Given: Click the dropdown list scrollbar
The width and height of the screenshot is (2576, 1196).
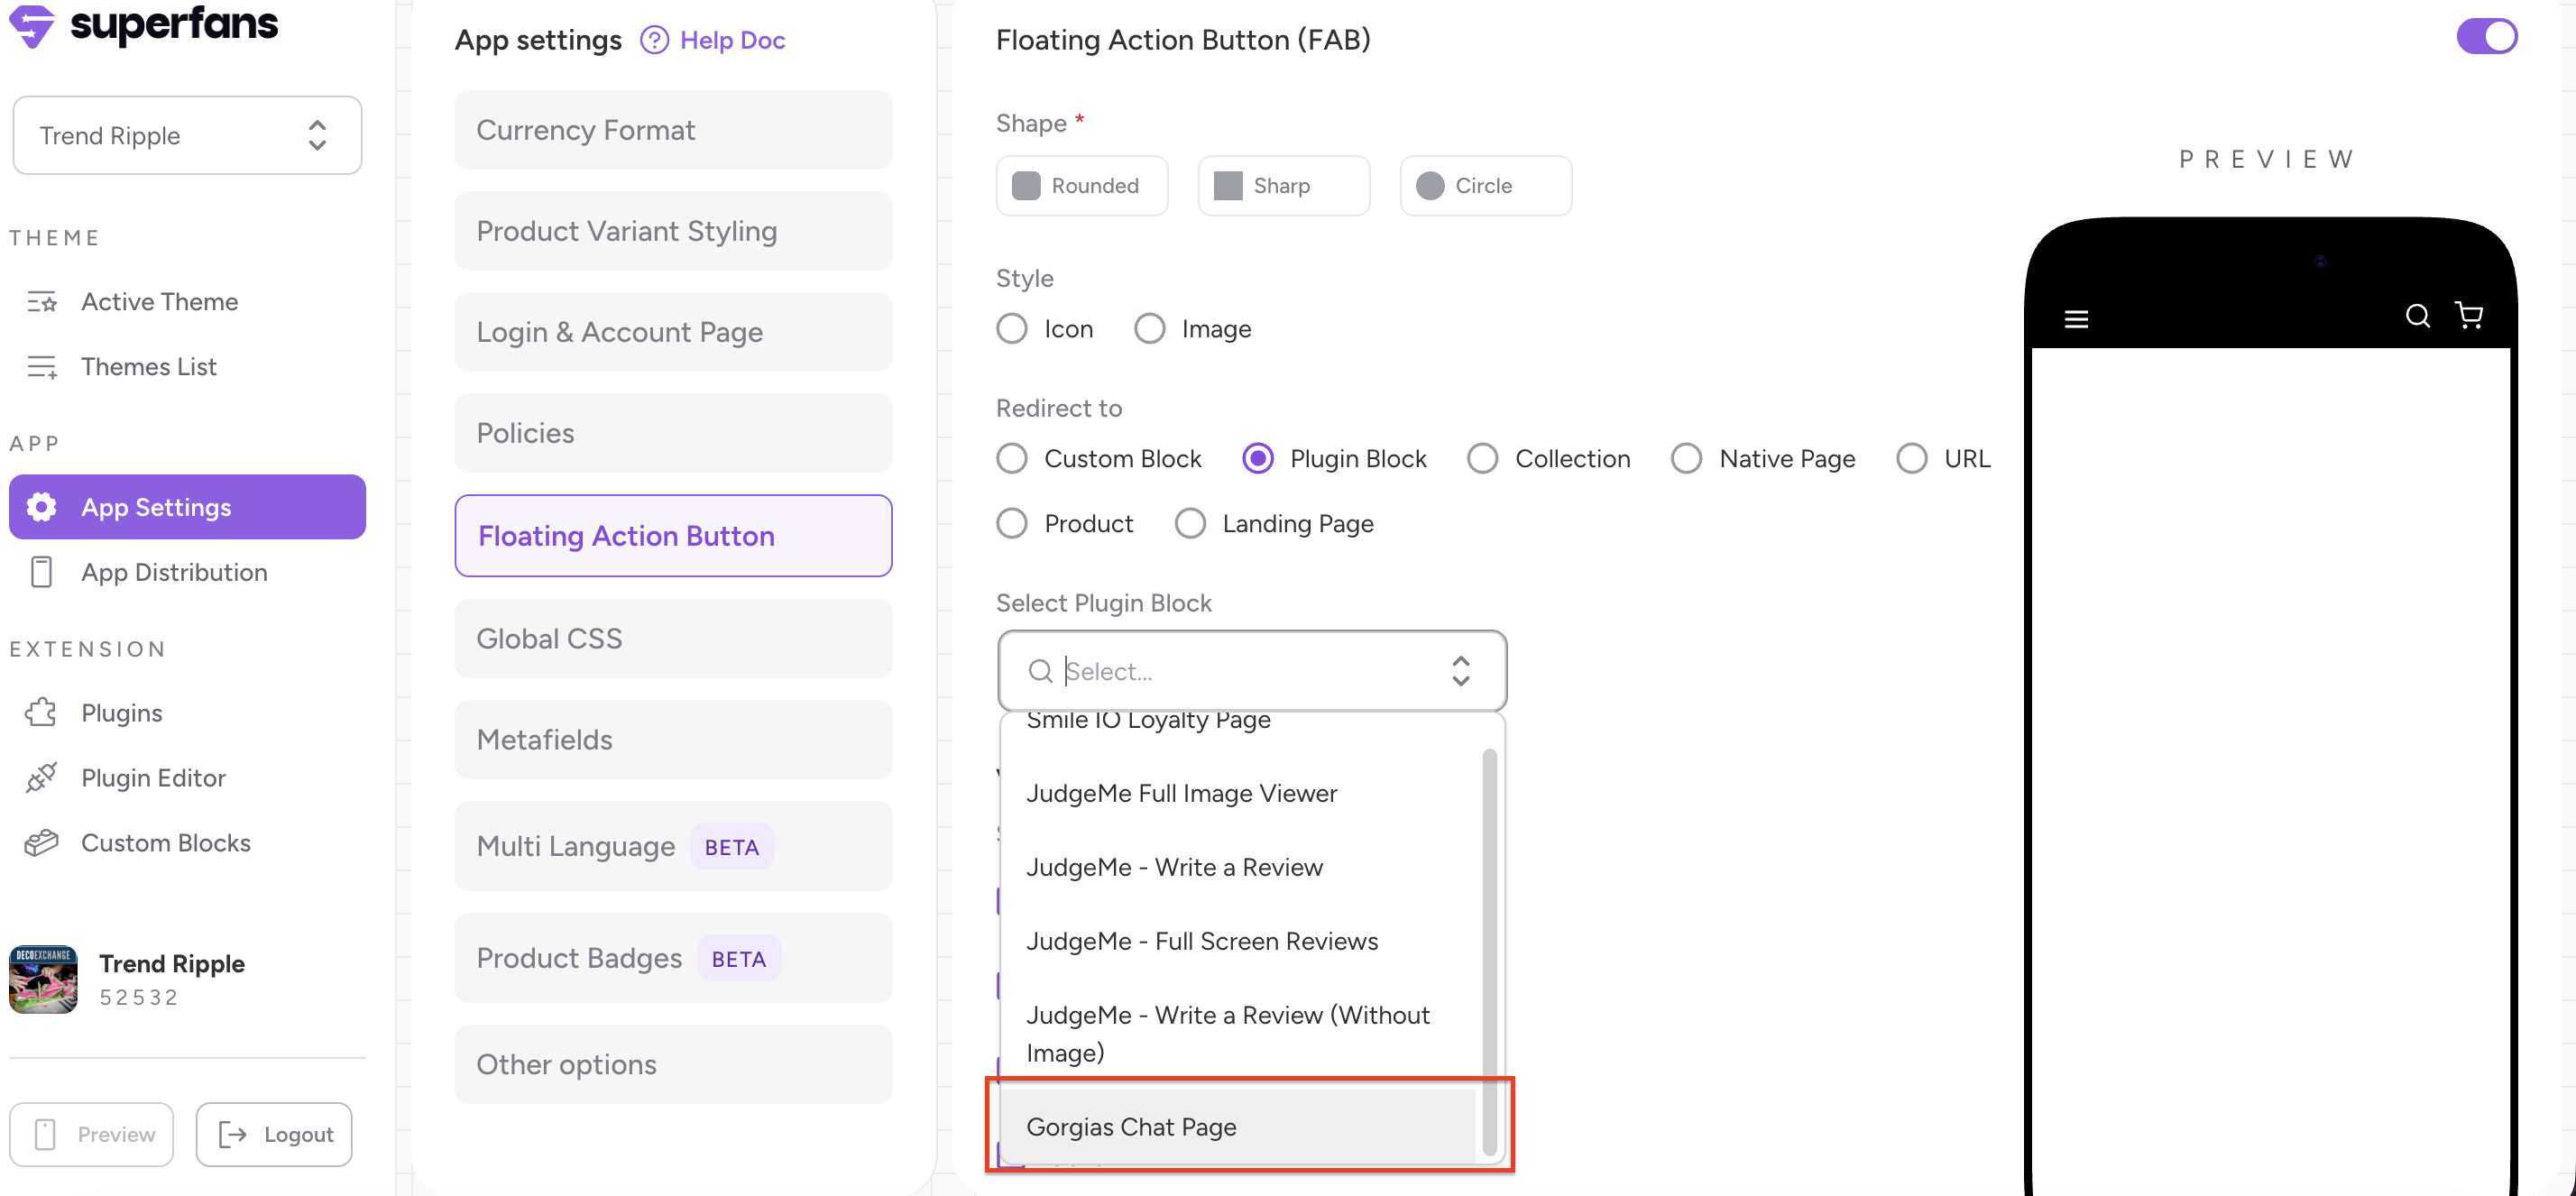Looking at the screenshot, I should click(x=1489, y=950).
